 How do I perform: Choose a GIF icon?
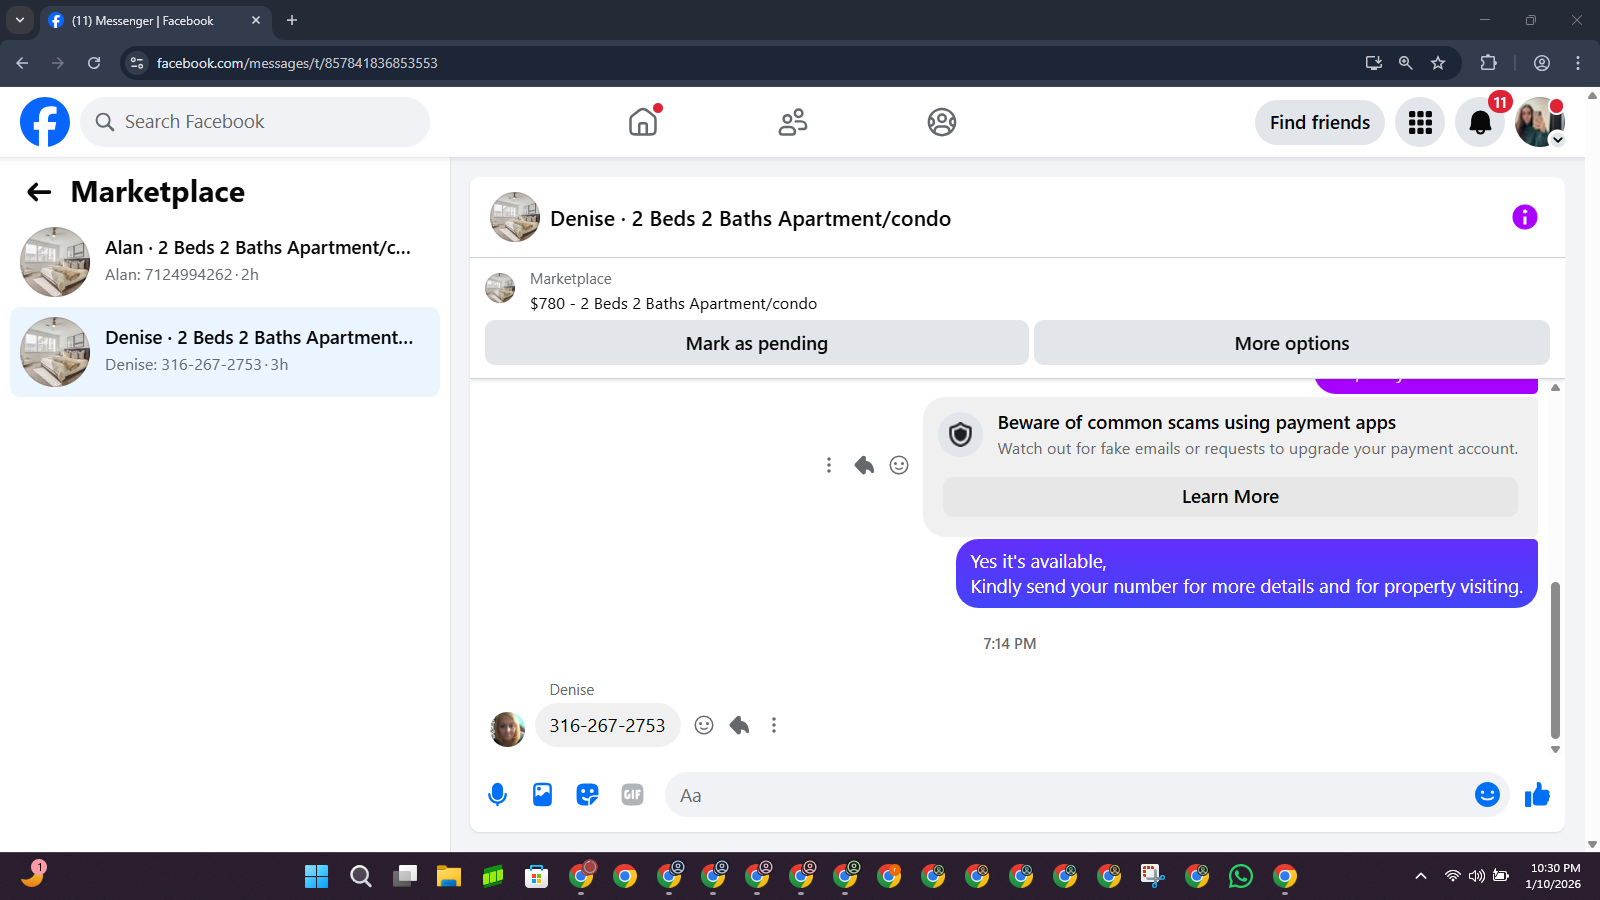click(x=632, y=795)
